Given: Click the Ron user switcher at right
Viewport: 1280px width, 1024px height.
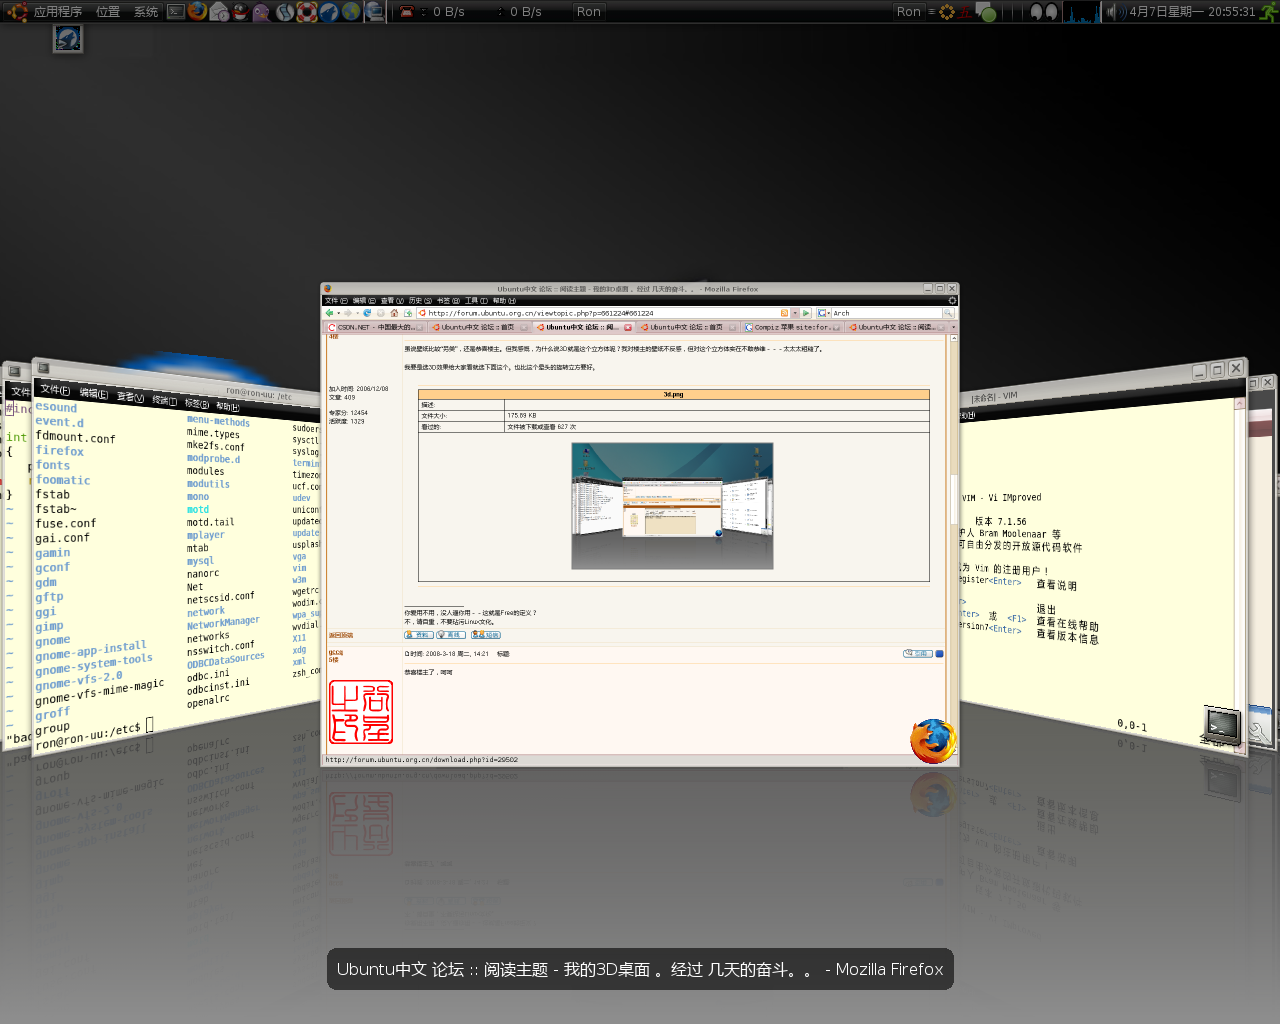Looking at the screenshot, I should coord(908,12).
